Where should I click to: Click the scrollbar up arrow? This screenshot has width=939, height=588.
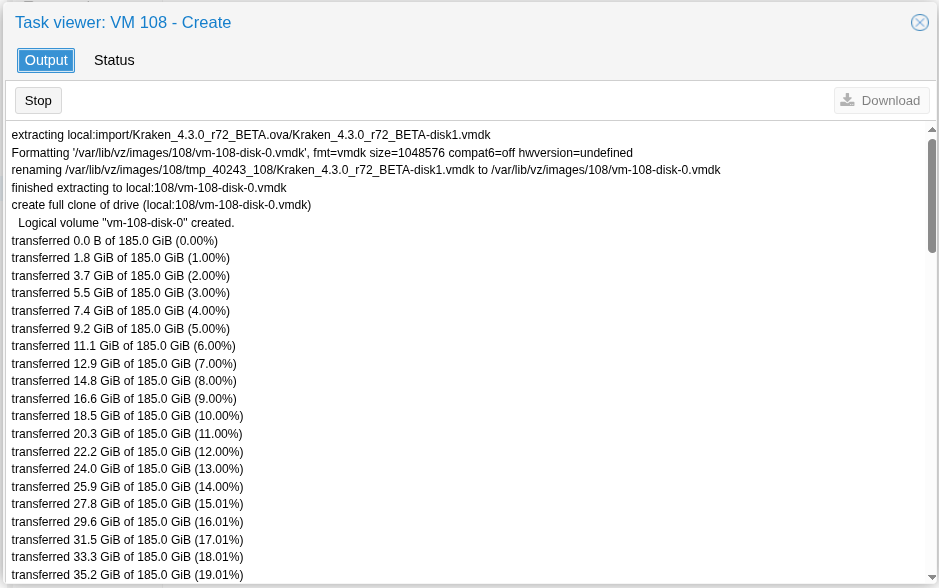coord(931,129)
